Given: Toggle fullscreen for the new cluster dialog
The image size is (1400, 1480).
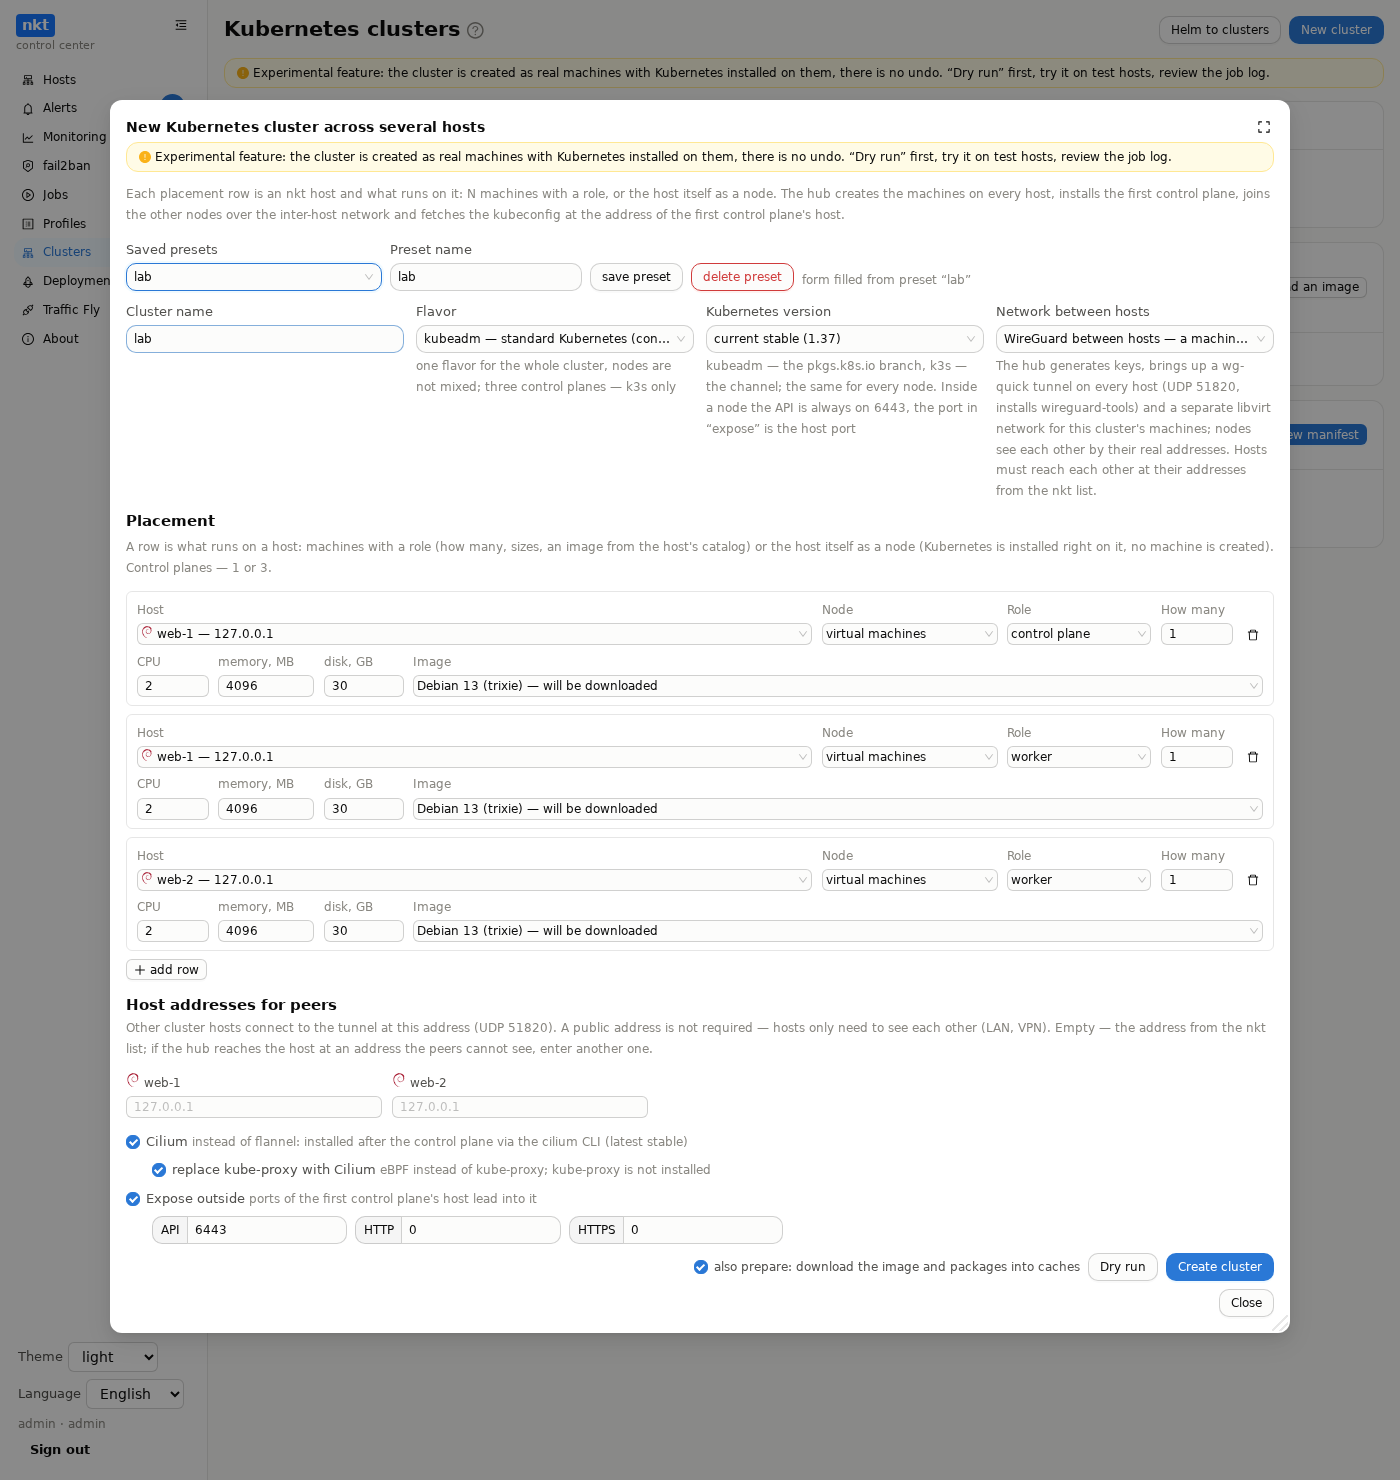Looking at the screenshot, I should pyautogui.click(x=1264, y=127).
